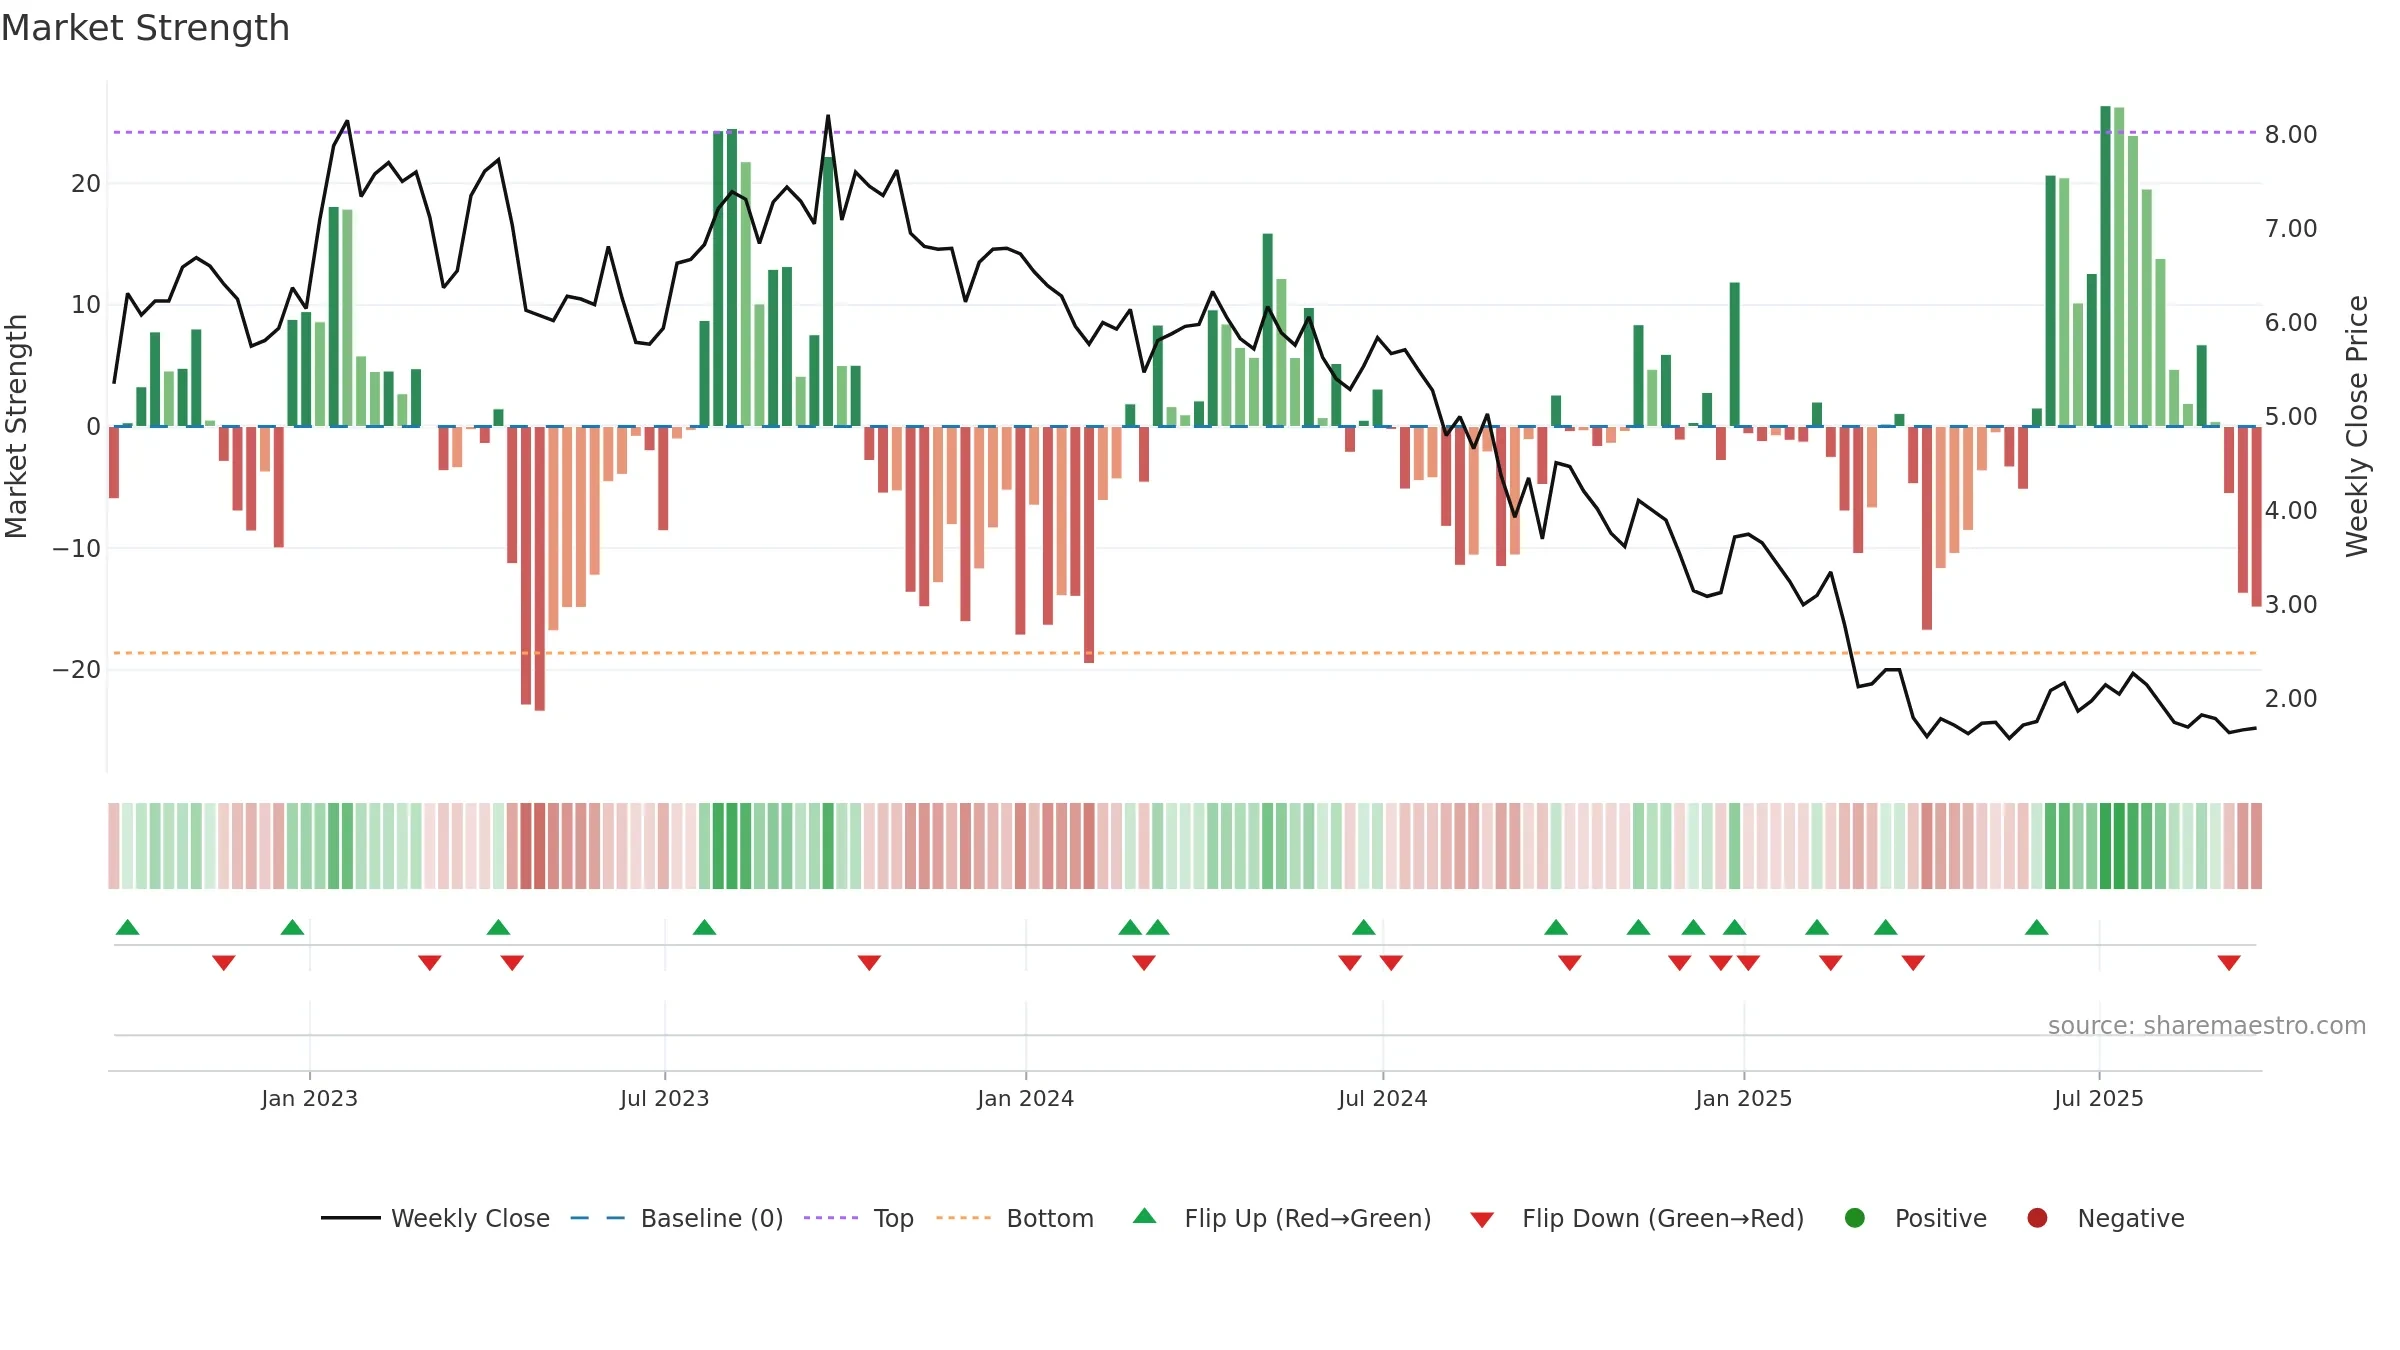Click the Jul 2023 axis label
This screenshot has width=2400, height=1350.
[664, 1098]
